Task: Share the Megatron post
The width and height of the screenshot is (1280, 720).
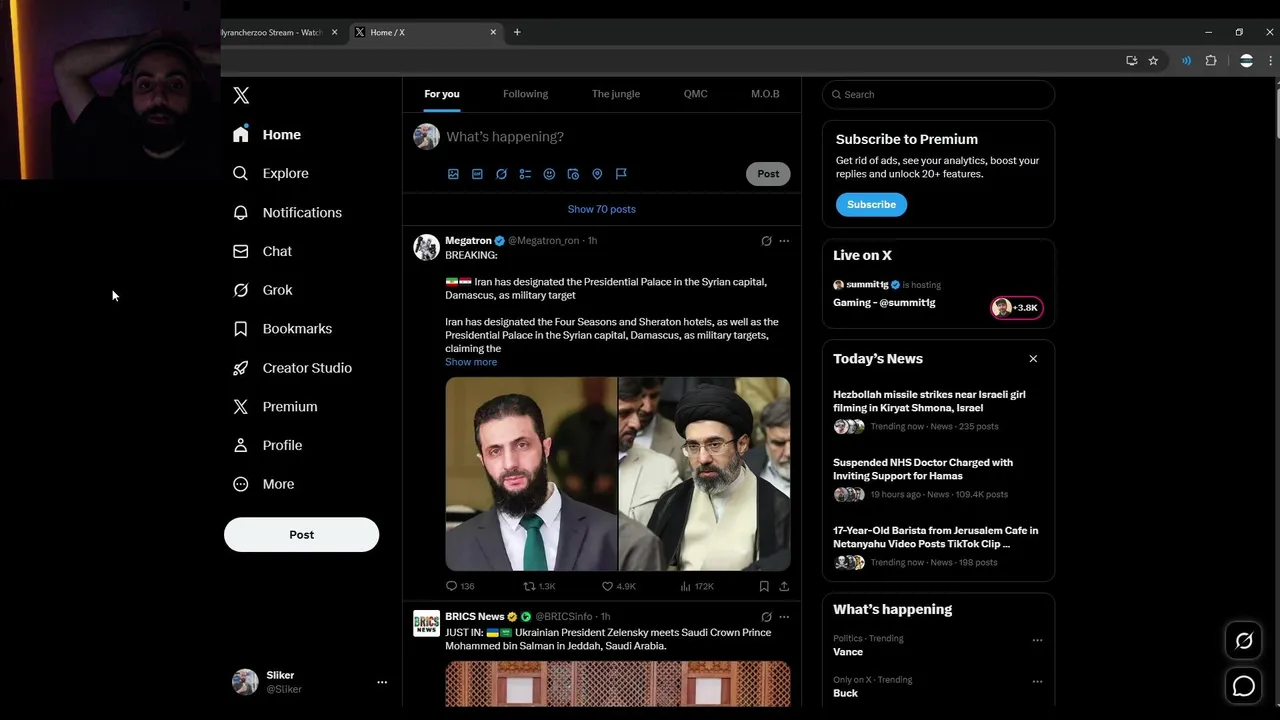Action: tap(784, 586)
